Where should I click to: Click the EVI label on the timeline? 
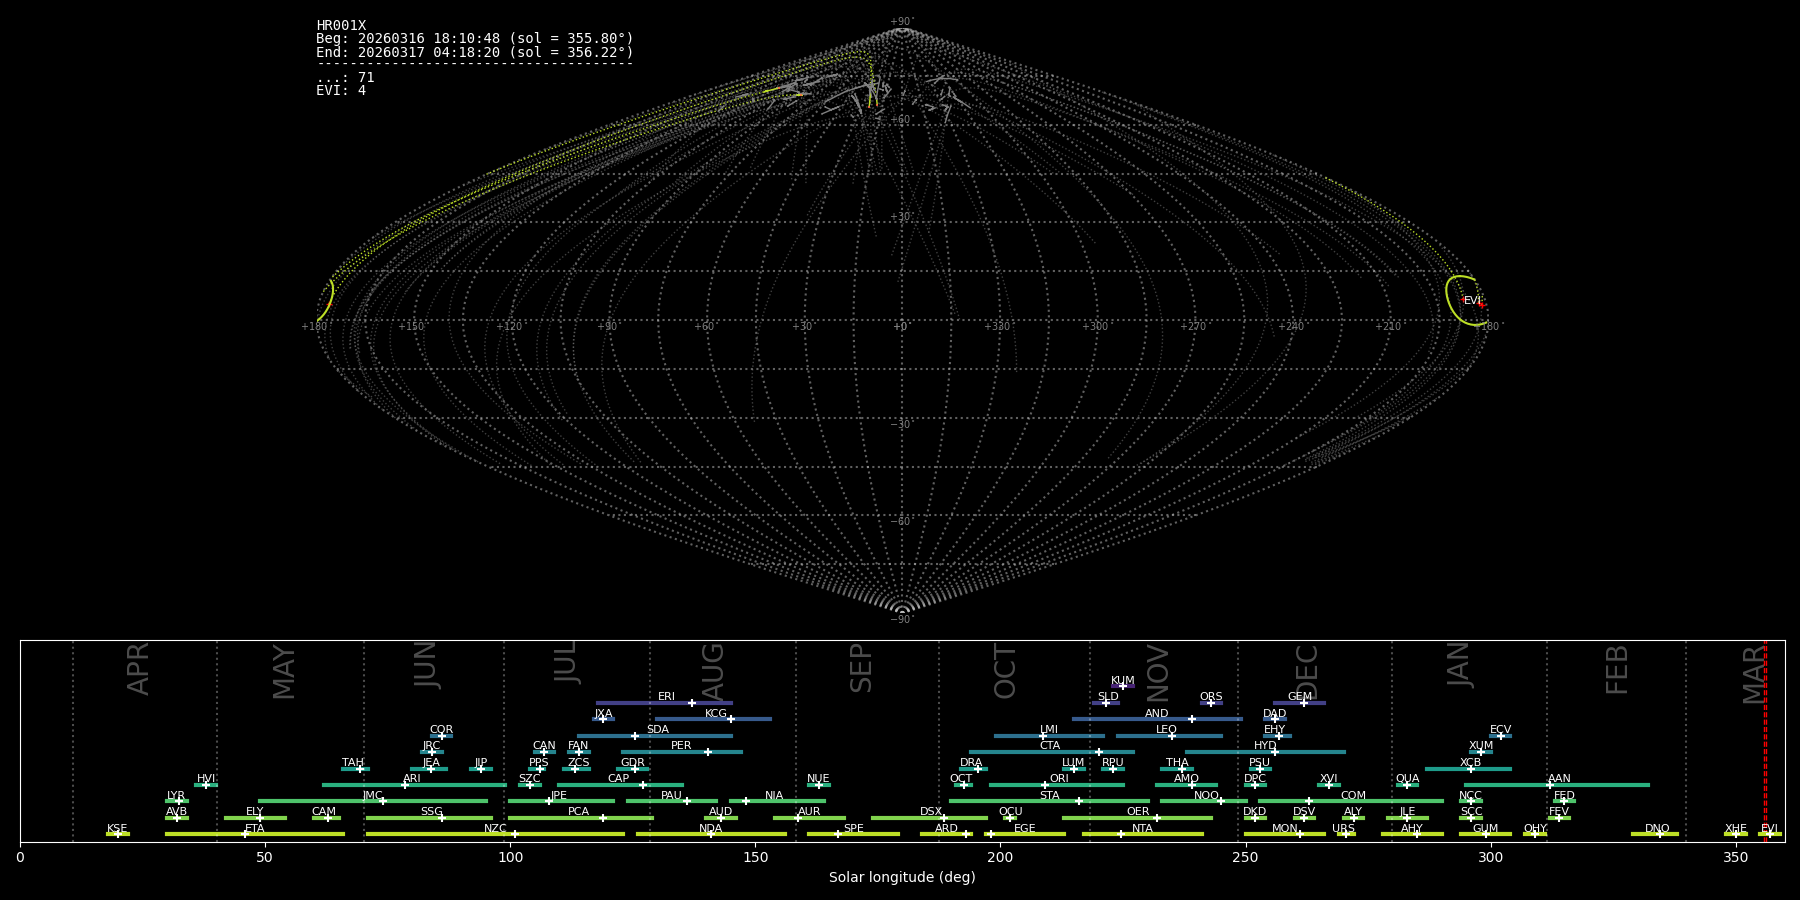click(1769, 828)
